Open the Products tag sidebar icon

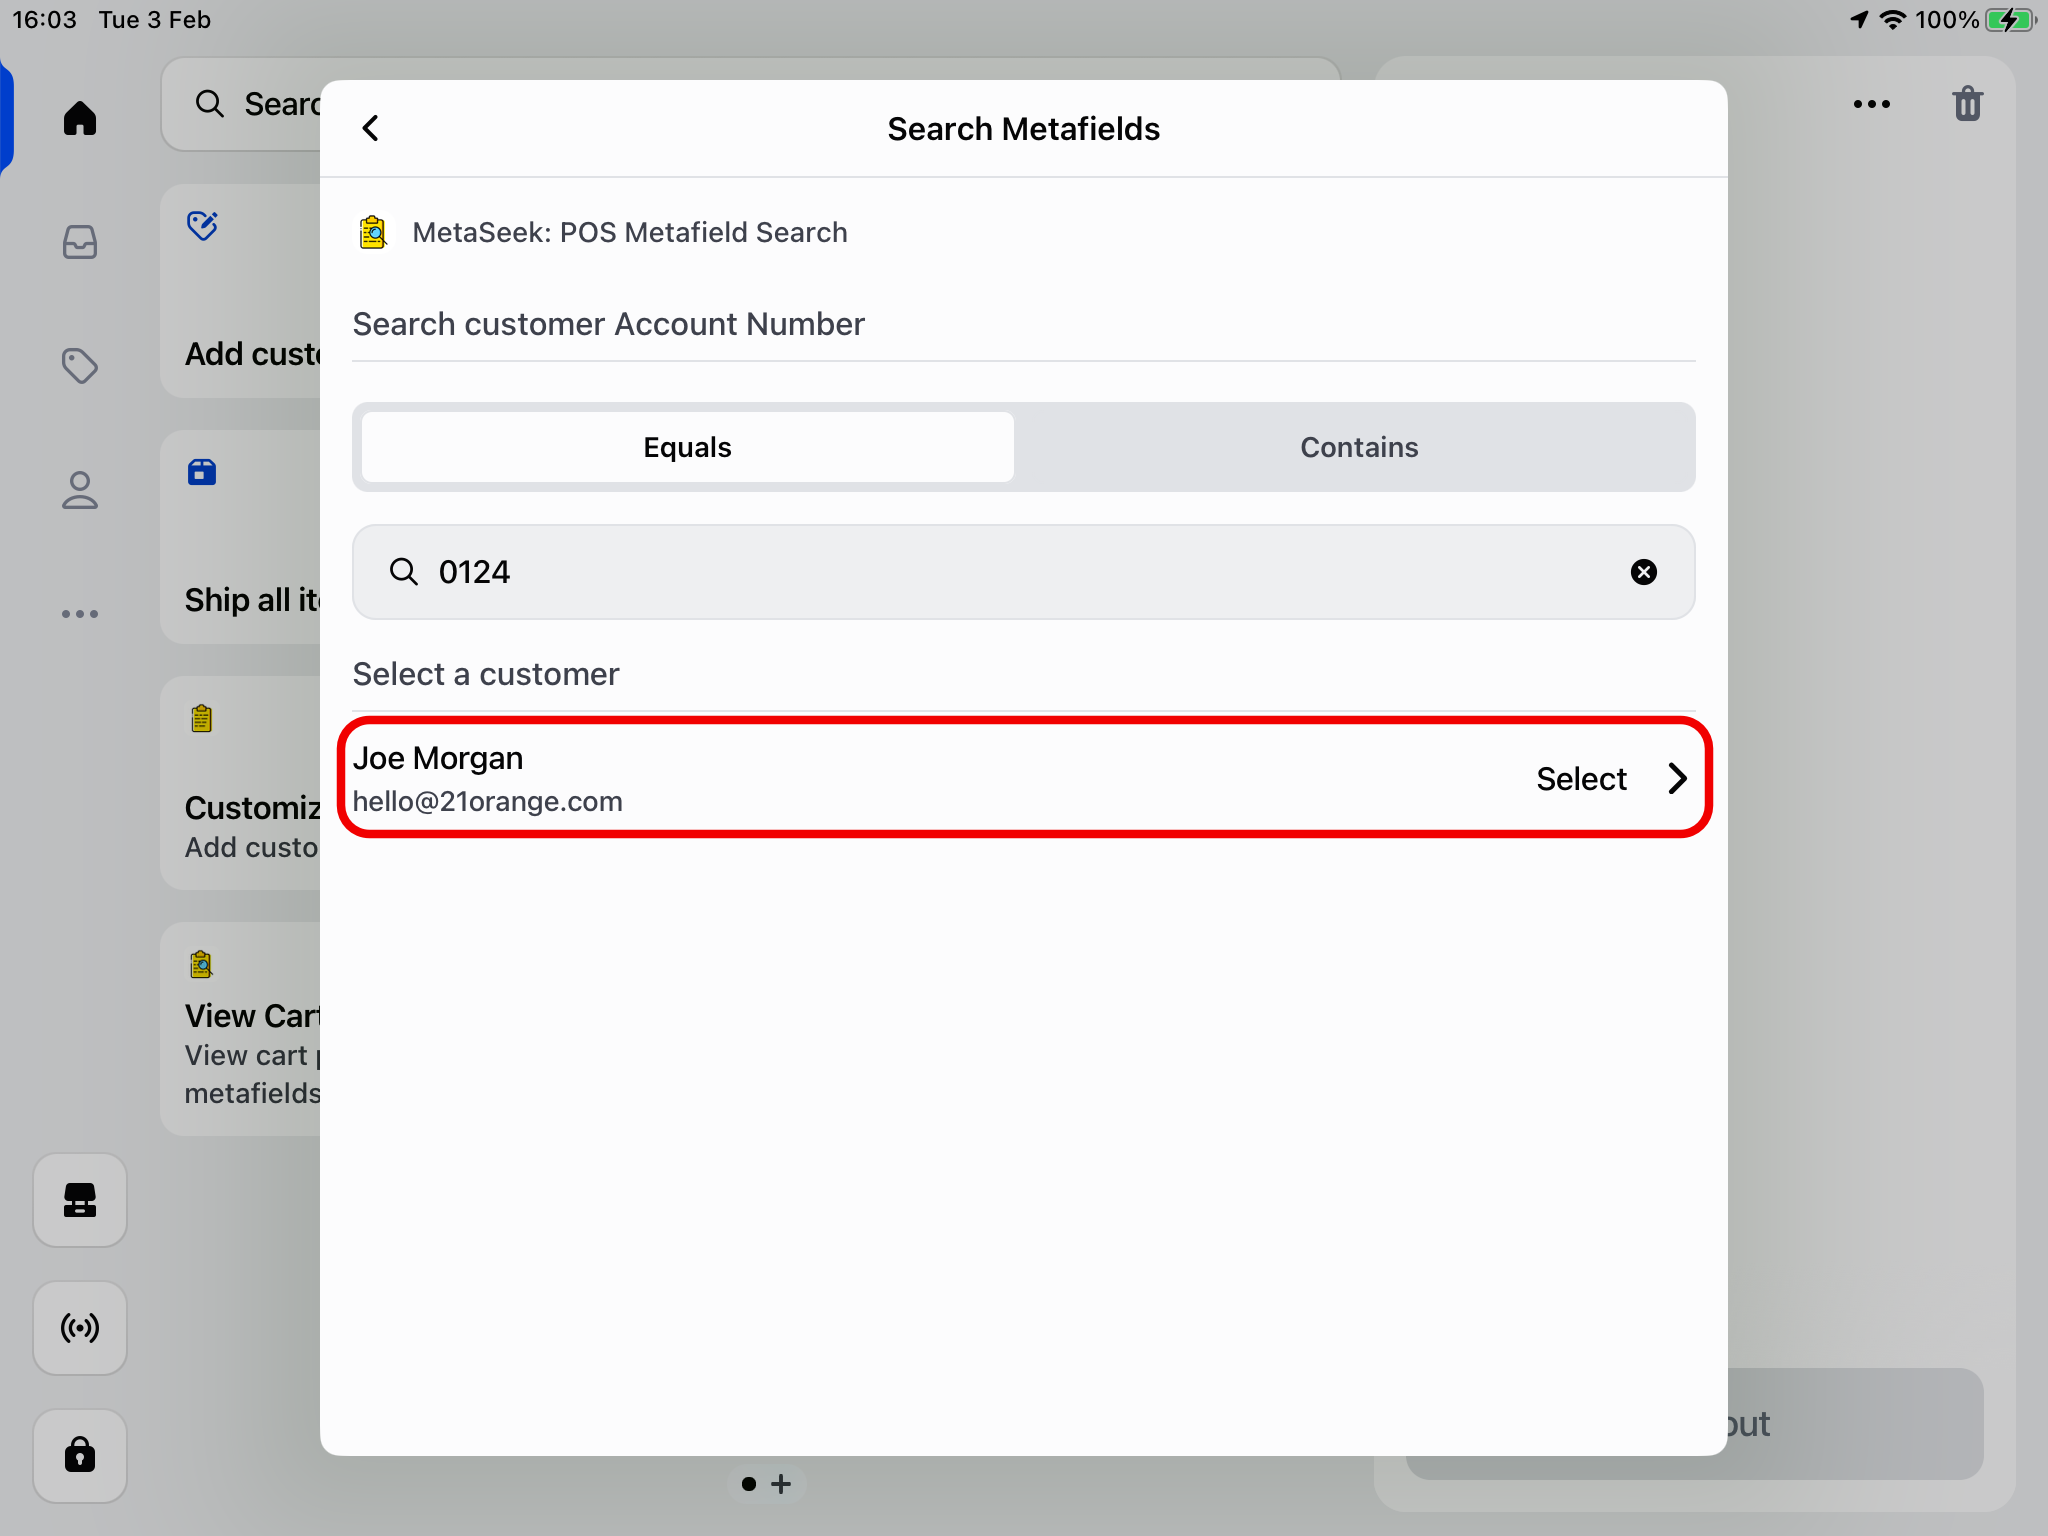pyautogui.click(x=80, y=366)
